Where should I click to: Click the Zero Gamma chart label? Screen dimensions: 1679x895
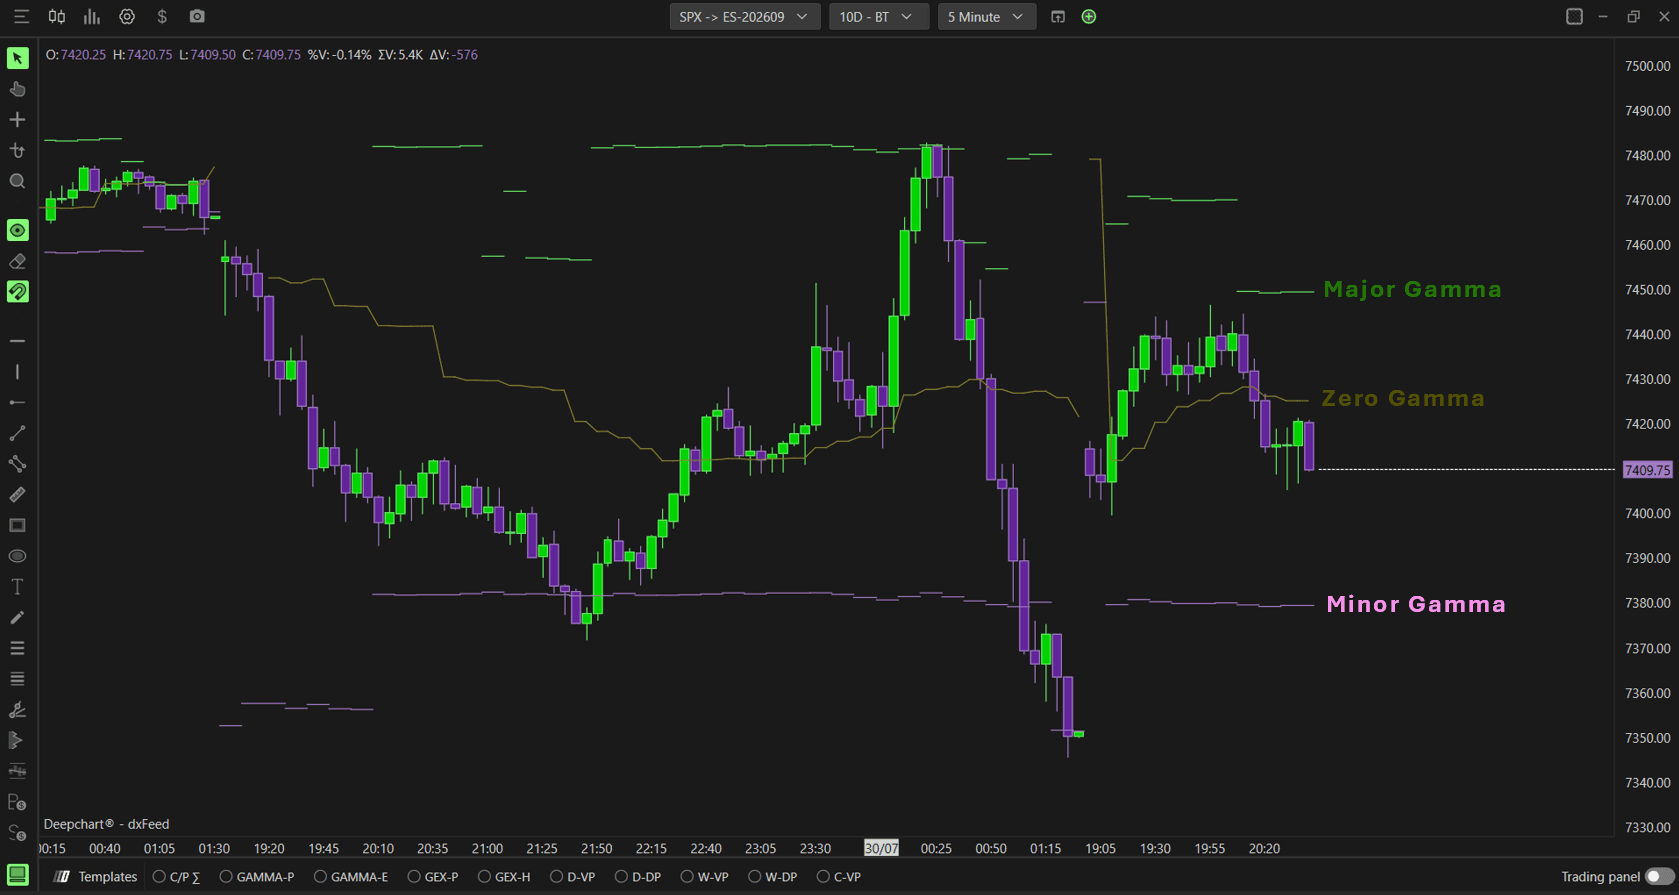[x=1403, y=399]
